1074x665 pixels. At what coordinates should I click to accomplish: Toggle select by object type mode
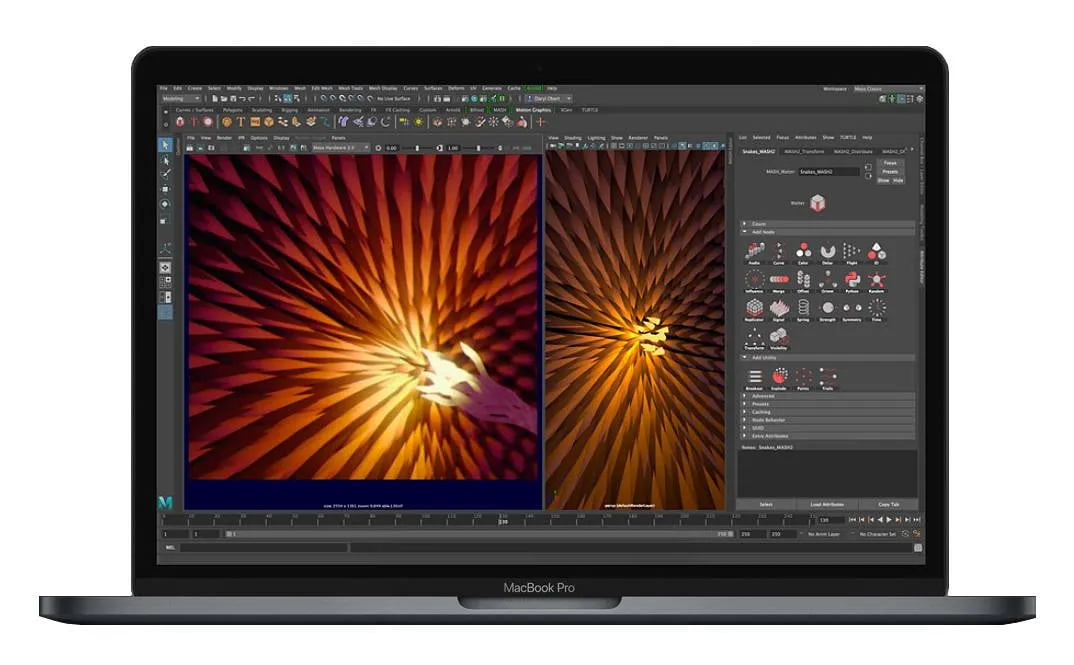(x=288, y=99)
